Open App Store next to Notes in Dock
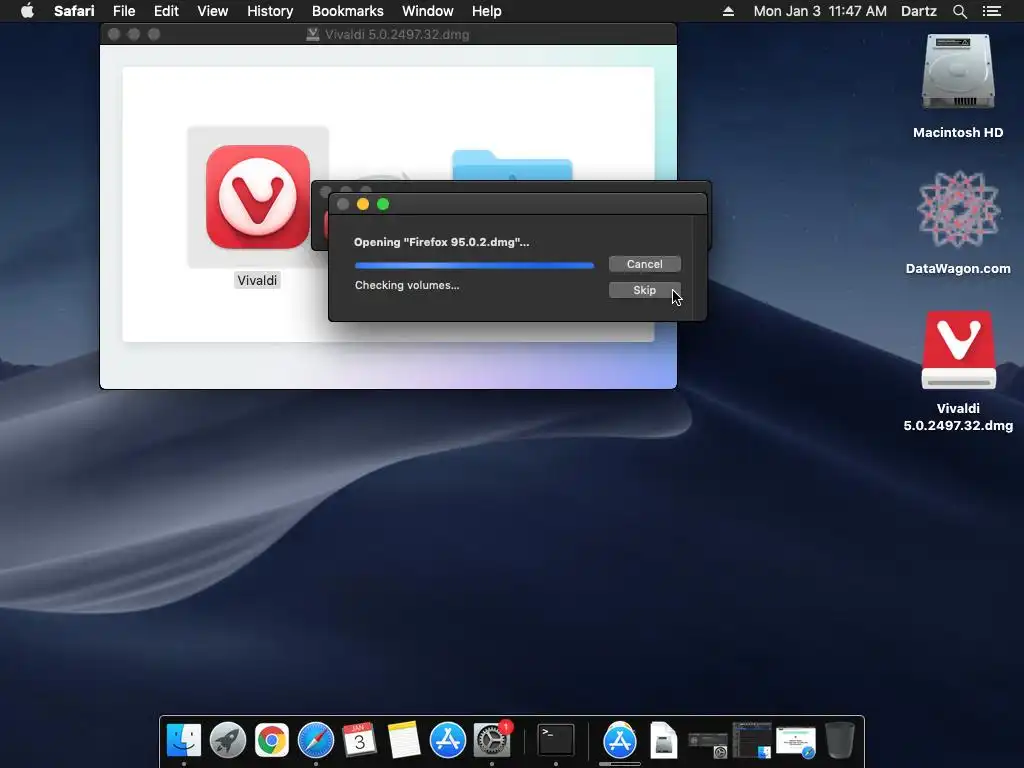The height and width of the screenshot is (768, 1024). 447,740
